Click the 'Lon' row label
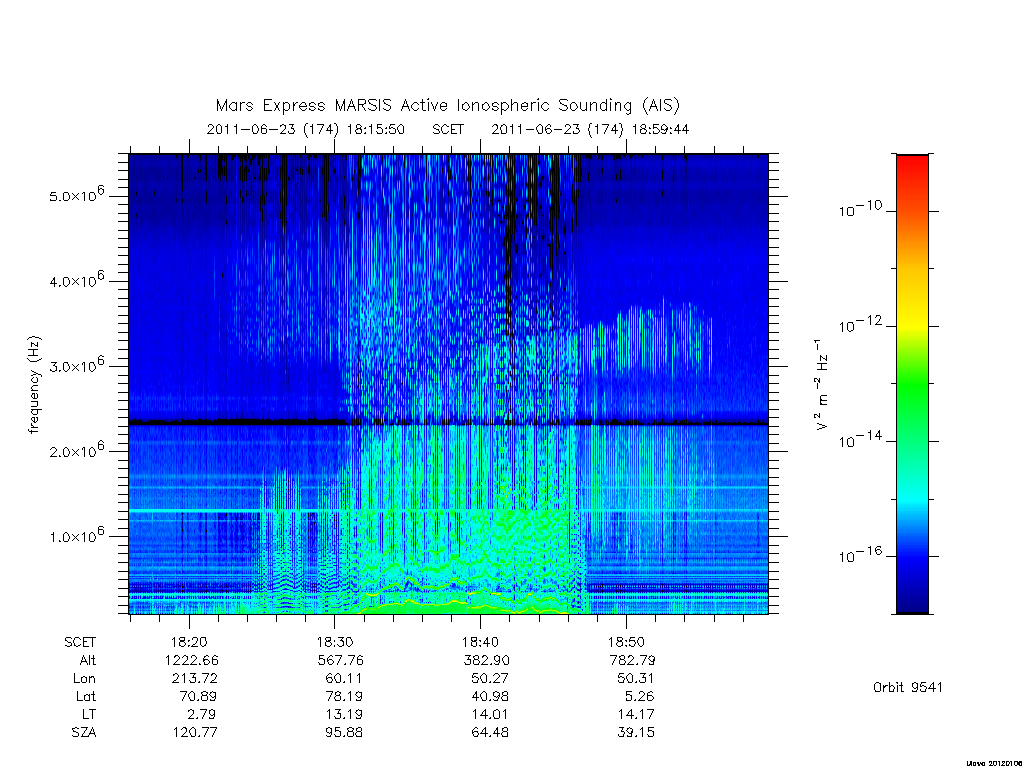The width and height of the screenshot is (1024, 768). click(x=84, y=679)
